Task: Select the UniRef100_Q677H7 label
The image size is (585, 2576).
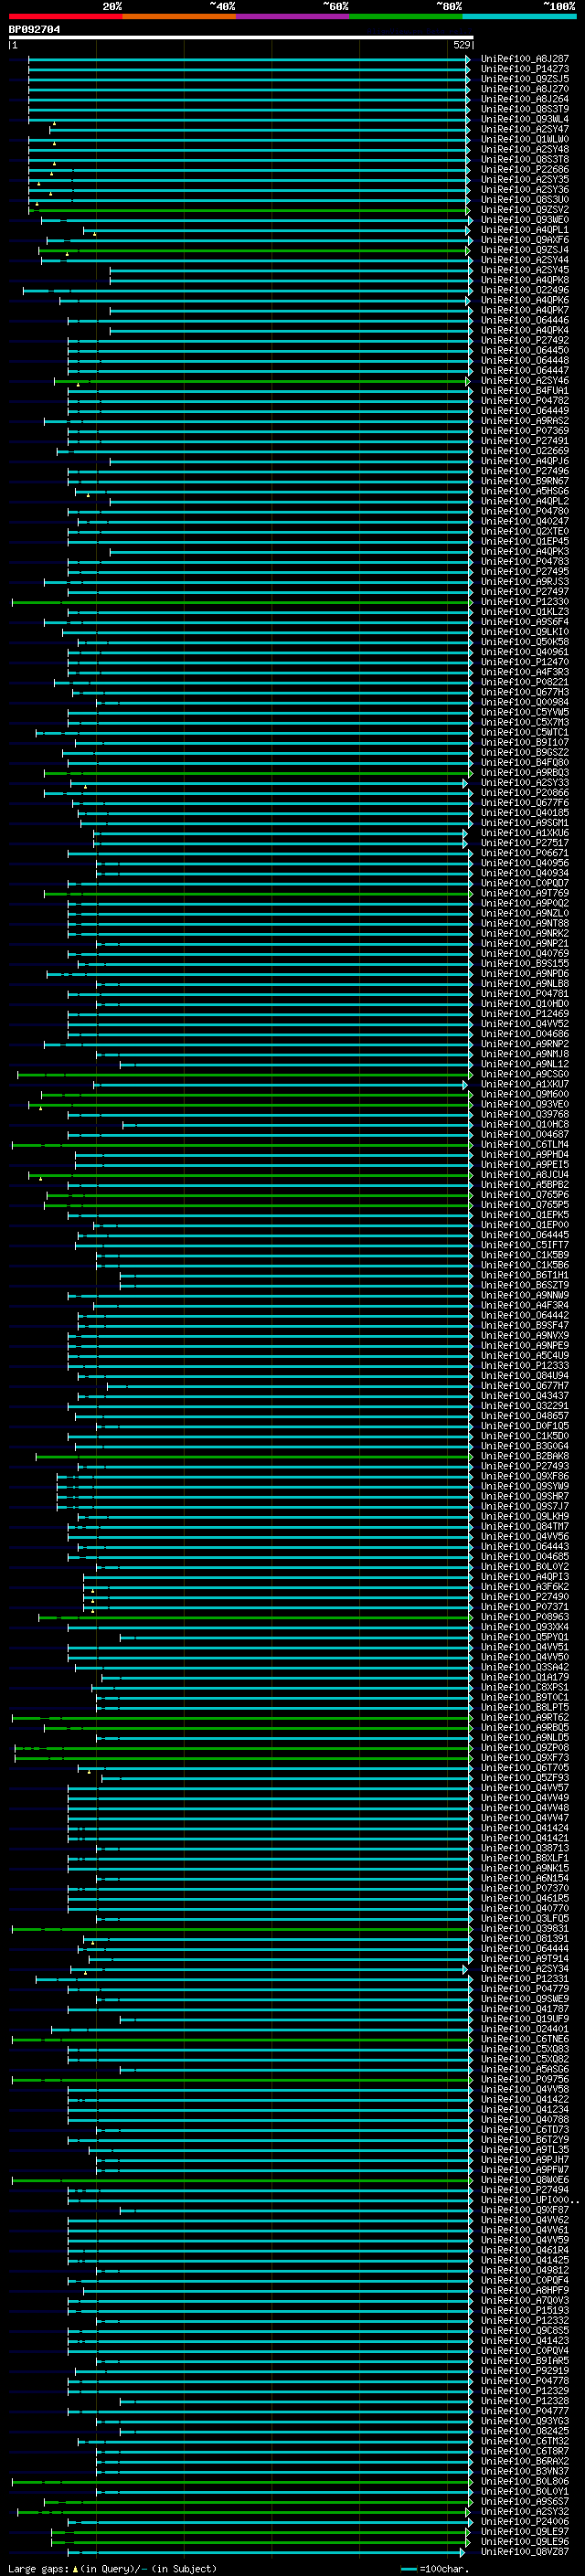Action: coord(525,1386)
